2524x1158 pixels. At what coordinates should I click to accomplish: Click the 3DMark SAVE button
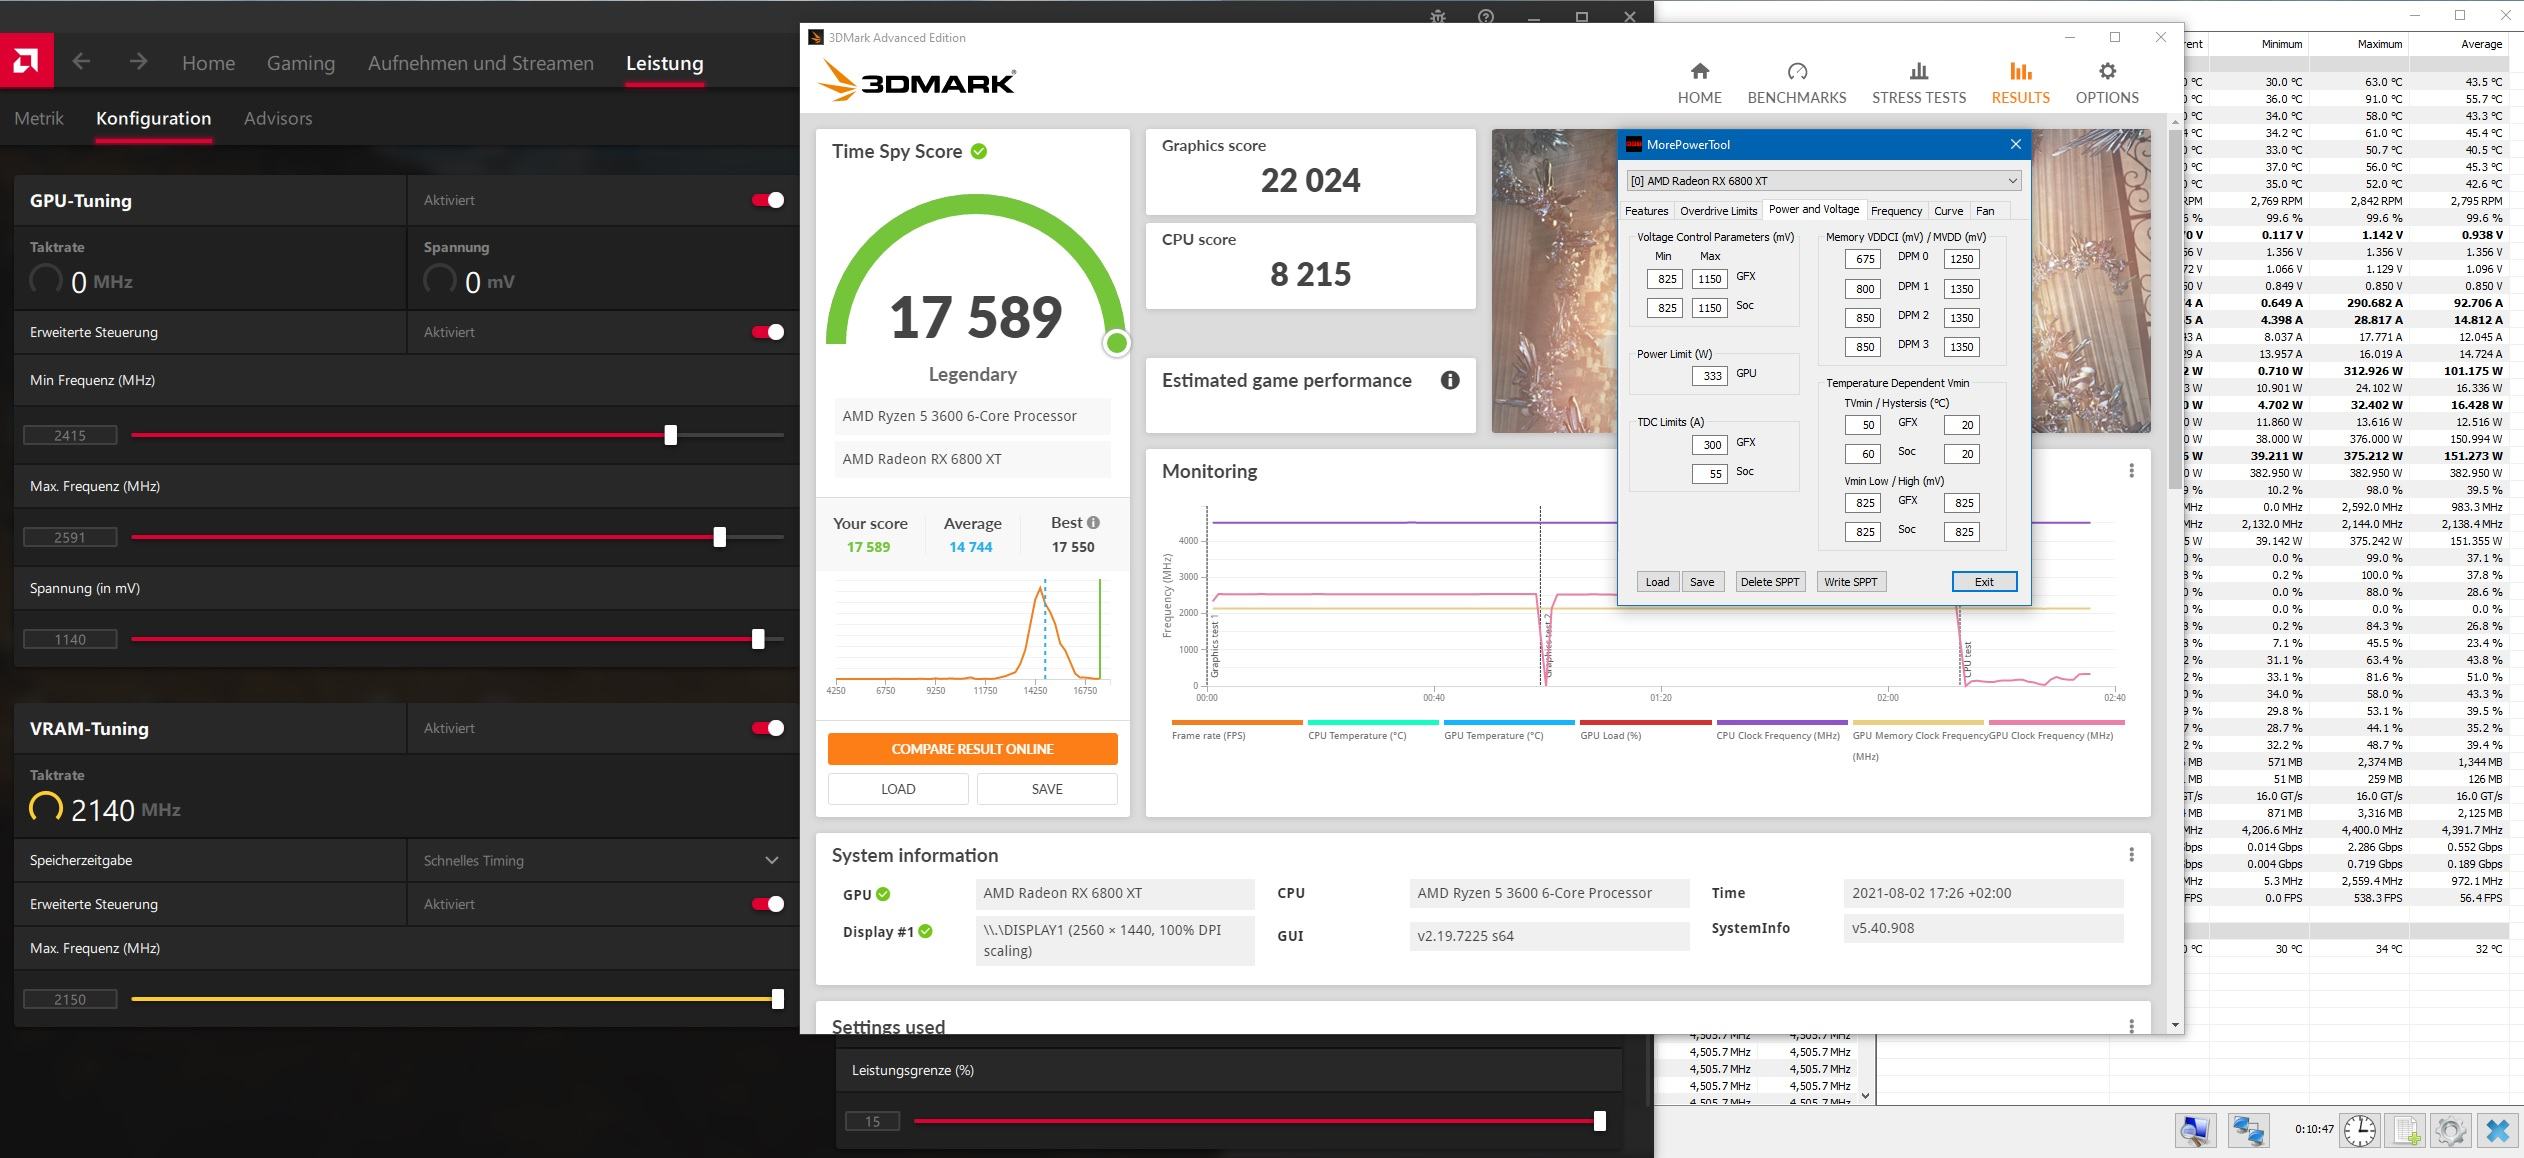click(x=1047, y=789)
